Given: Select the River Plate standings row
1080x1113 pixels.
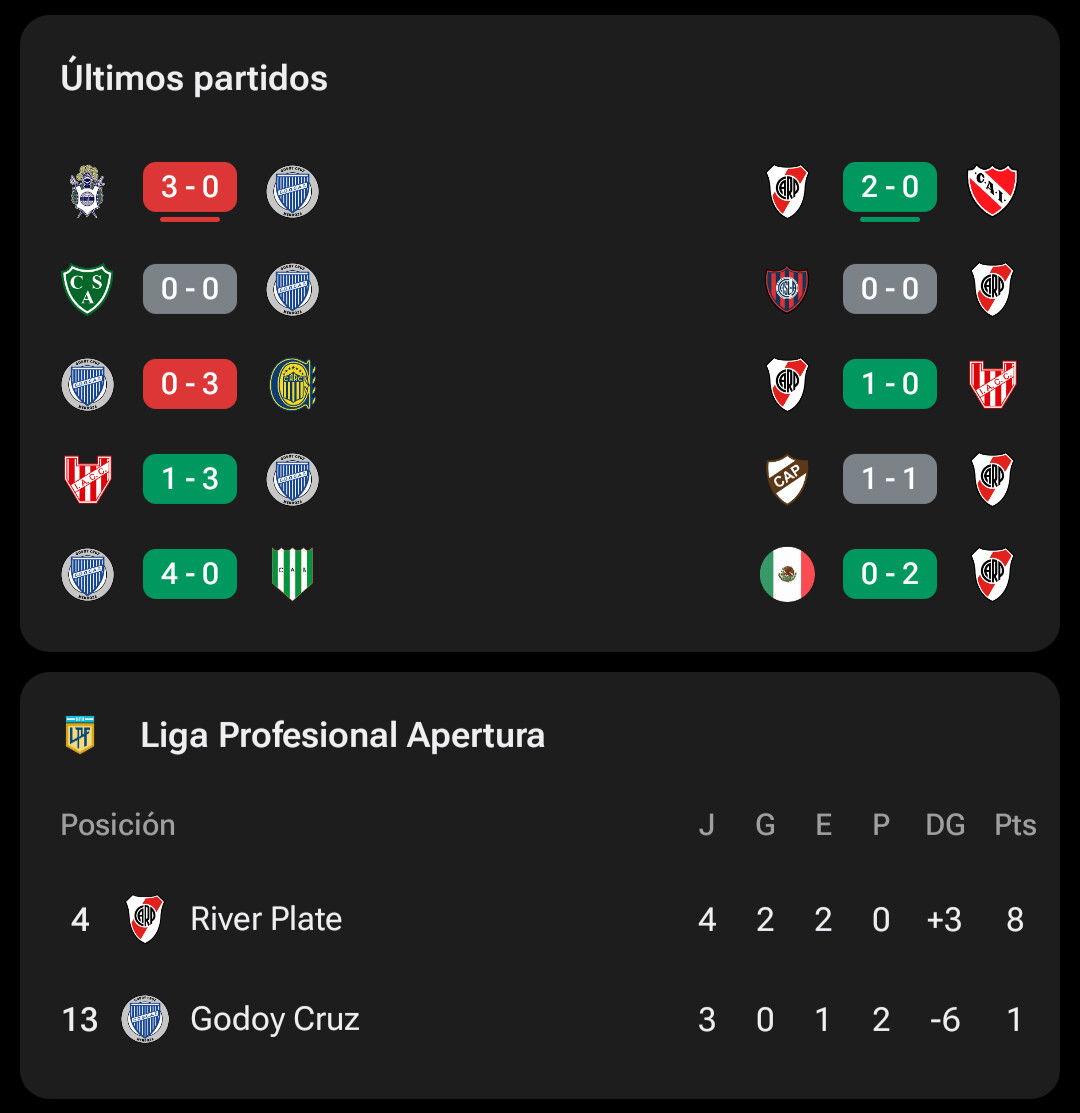Looking at the screenshot, I should pyautogui.click(x=540, y=919).
